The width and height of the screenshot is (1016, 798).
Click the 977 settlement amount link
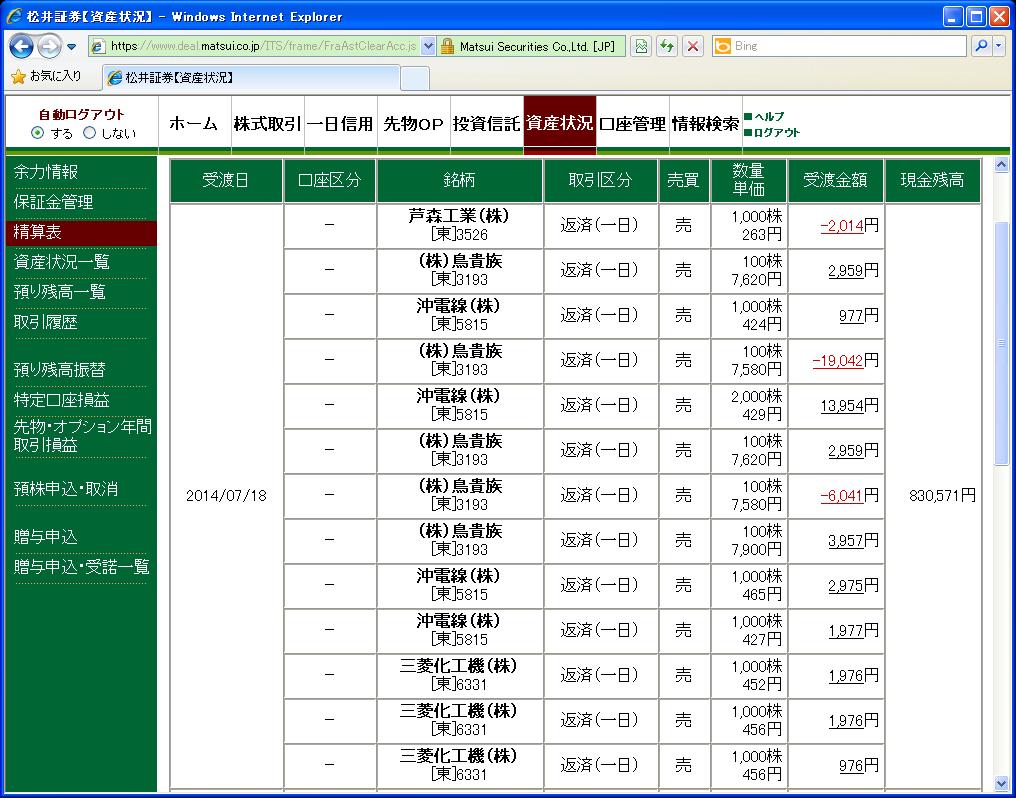[851, 316]
